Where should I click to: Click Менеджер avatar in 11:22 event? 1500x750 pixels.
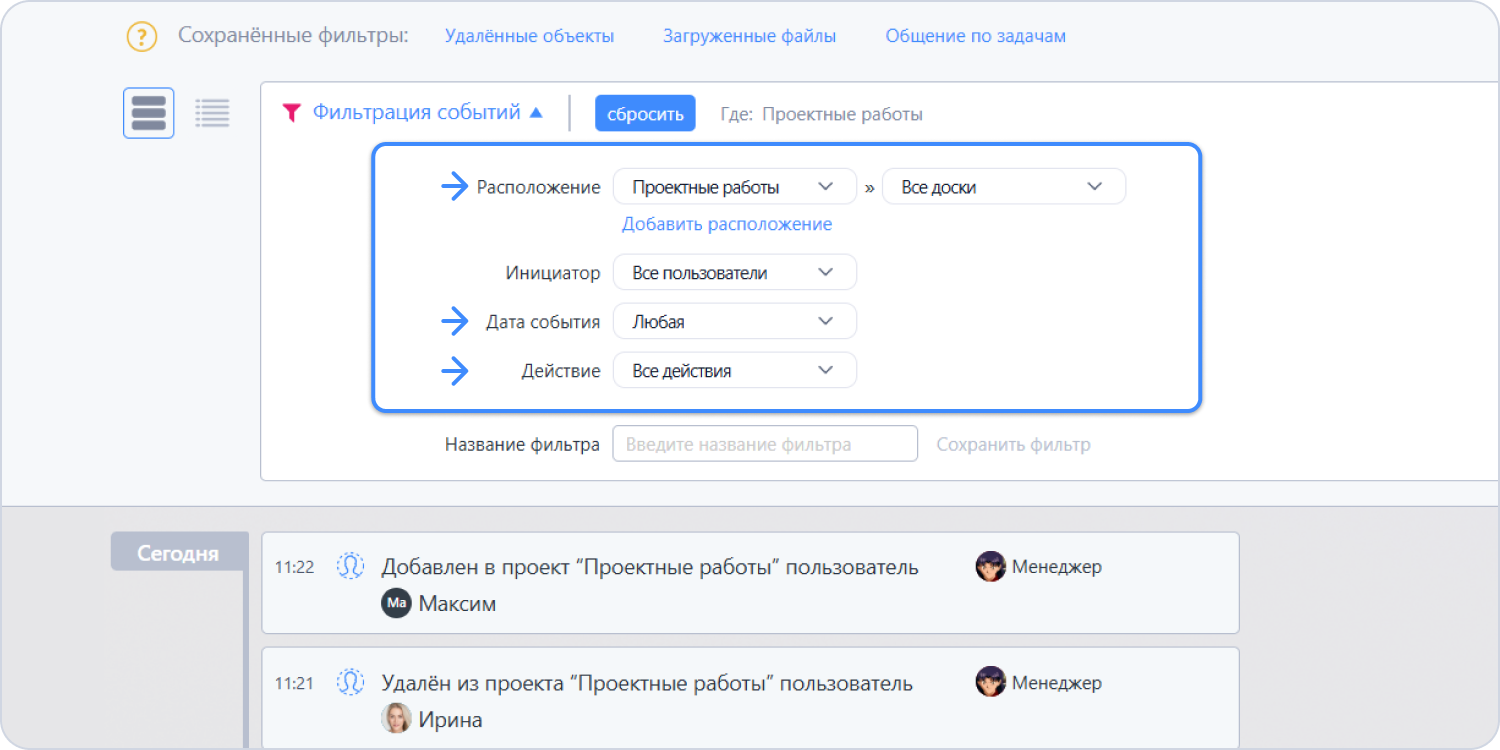pos(990,566)
